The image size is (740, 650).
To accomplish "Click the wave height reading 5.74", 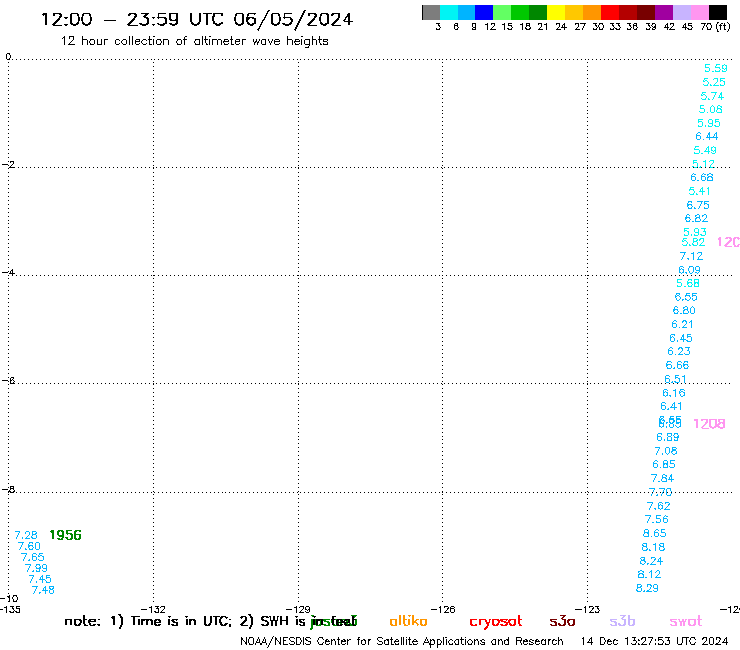I will click(712, 96).
